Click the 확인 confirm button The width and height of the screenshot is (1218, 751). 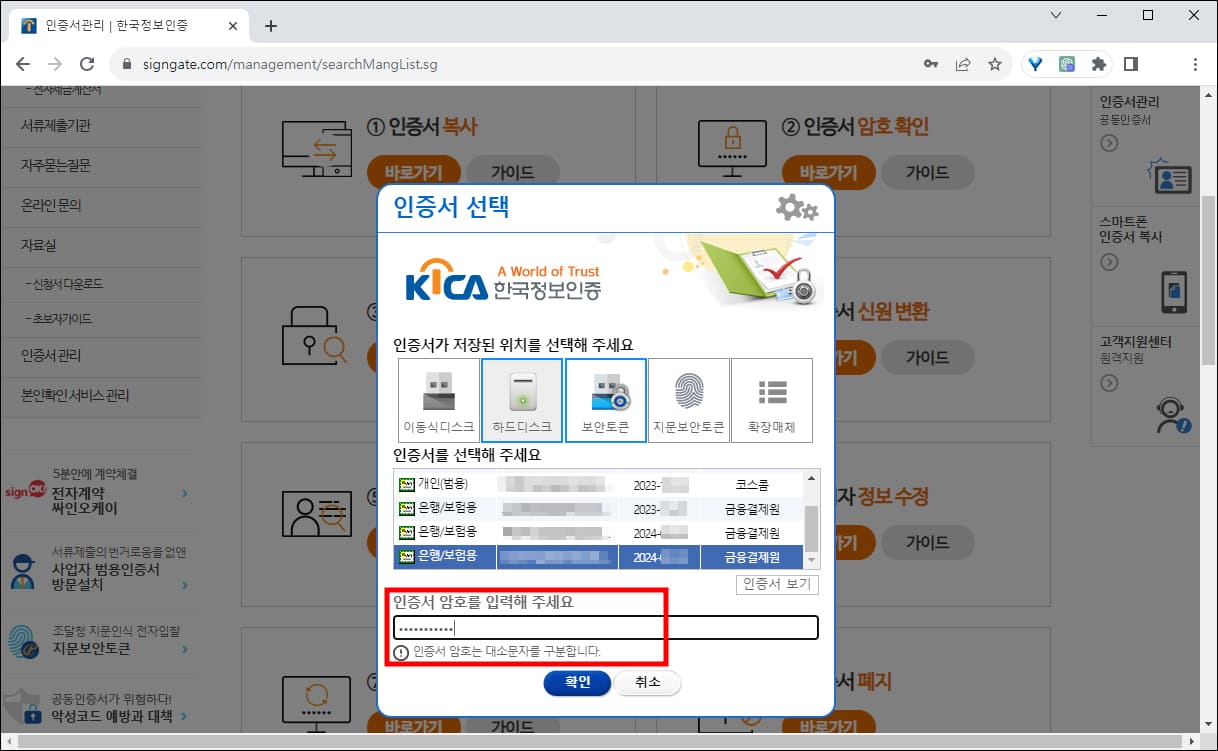tap(577, 683)
